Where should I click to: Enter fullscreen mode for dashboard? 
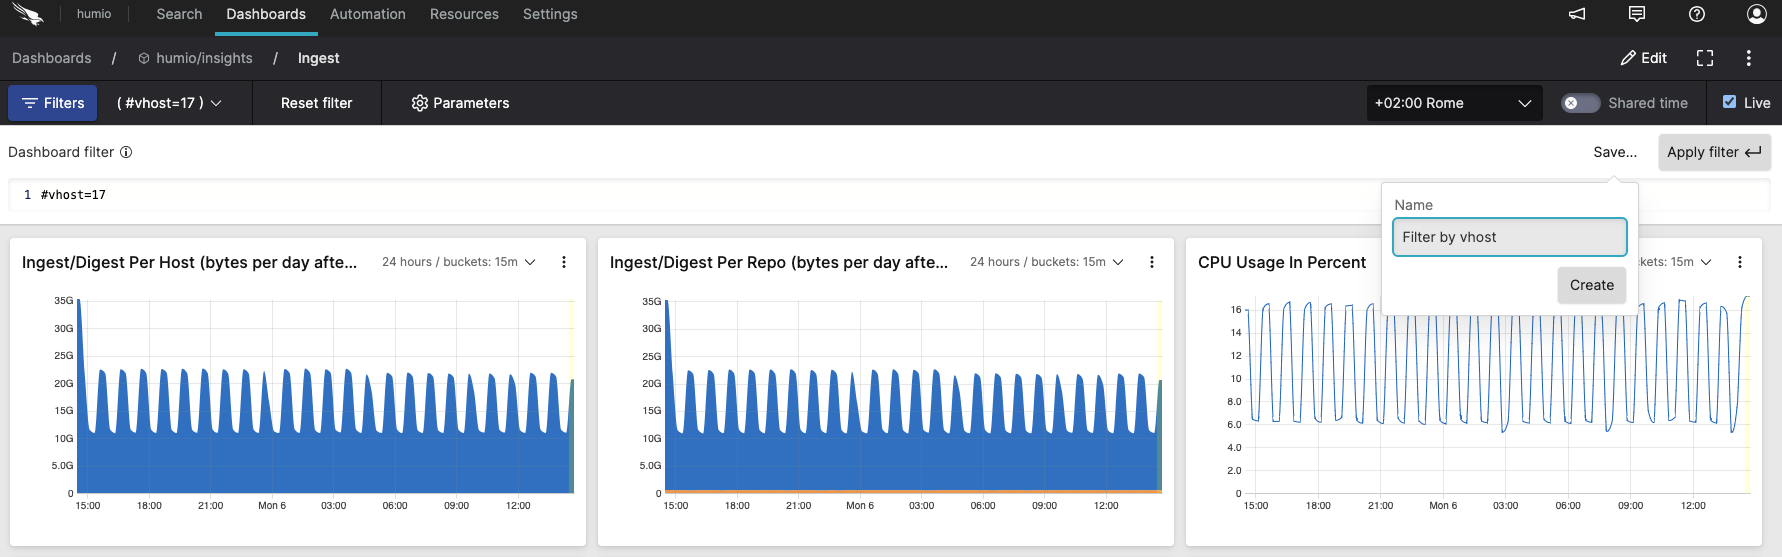1705,58
